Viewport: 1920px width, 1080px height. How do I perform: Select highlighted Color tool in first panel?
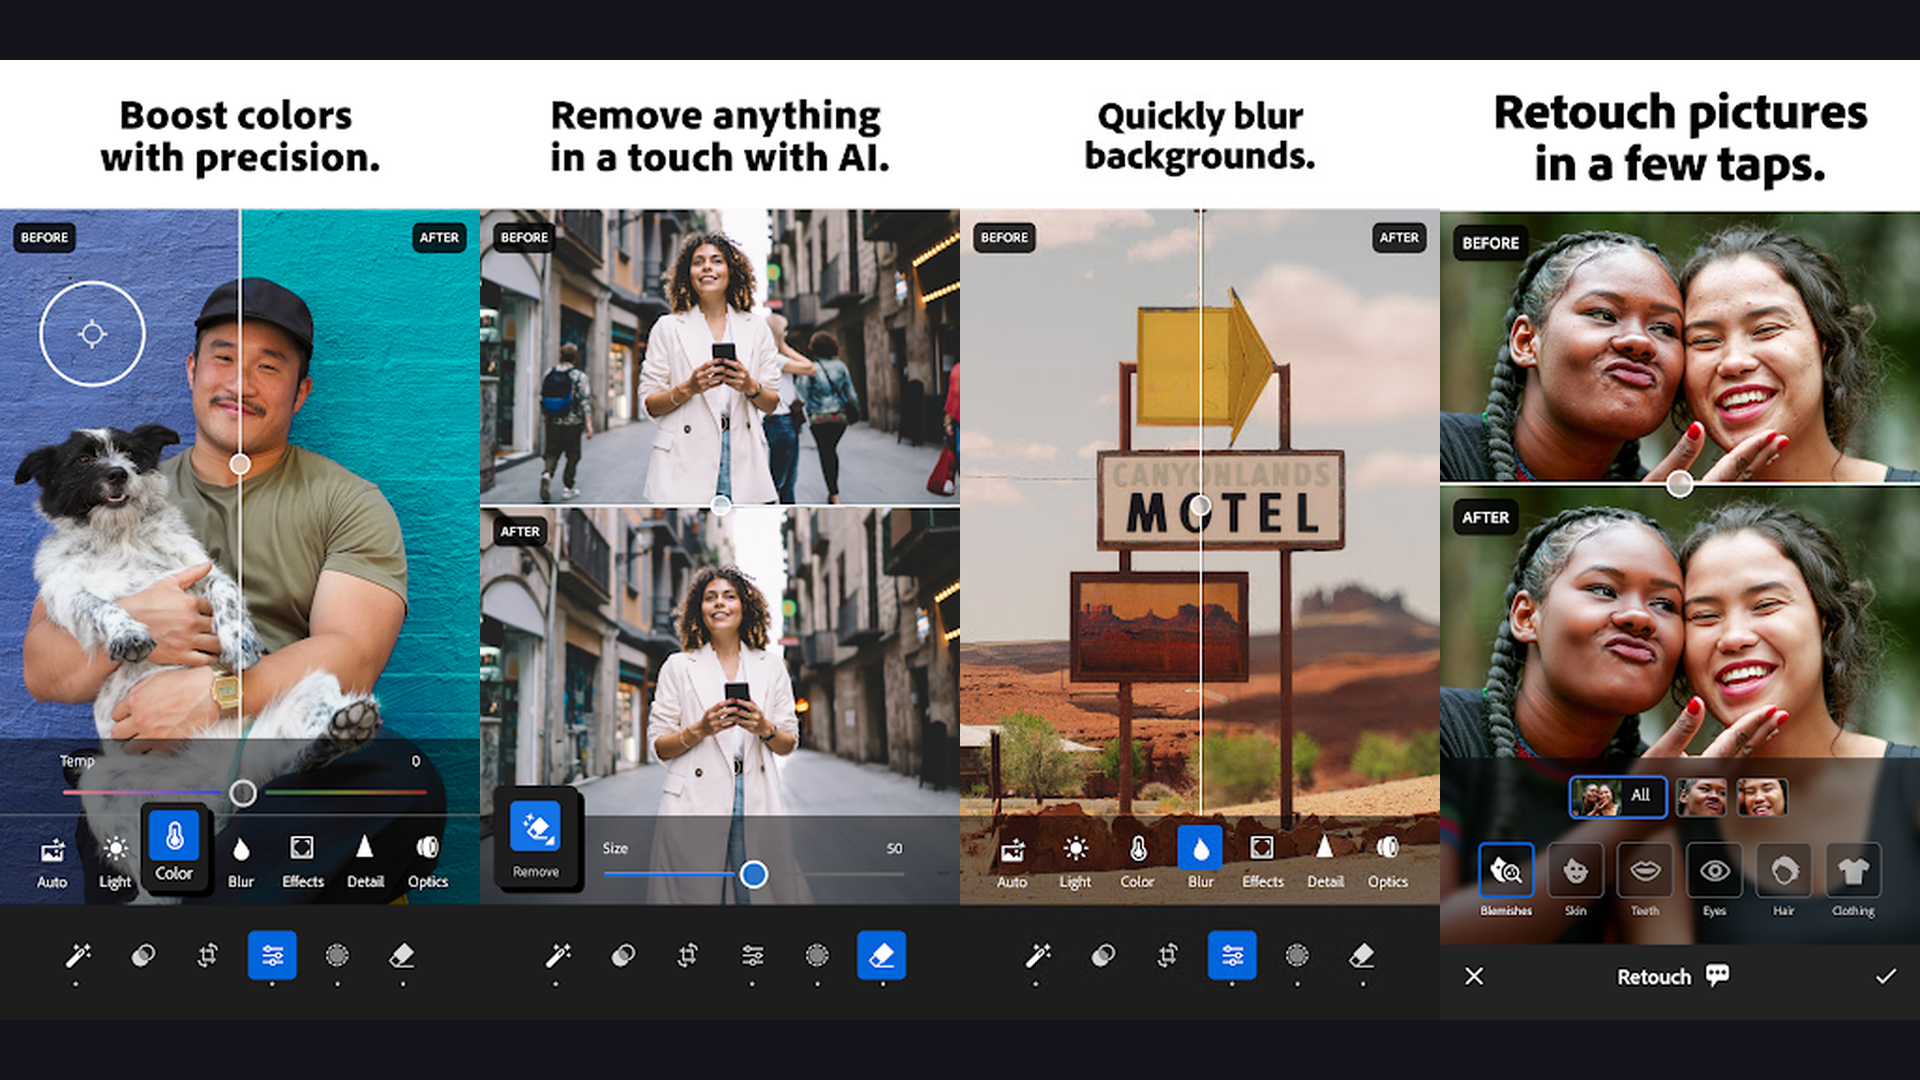(174, 847)
